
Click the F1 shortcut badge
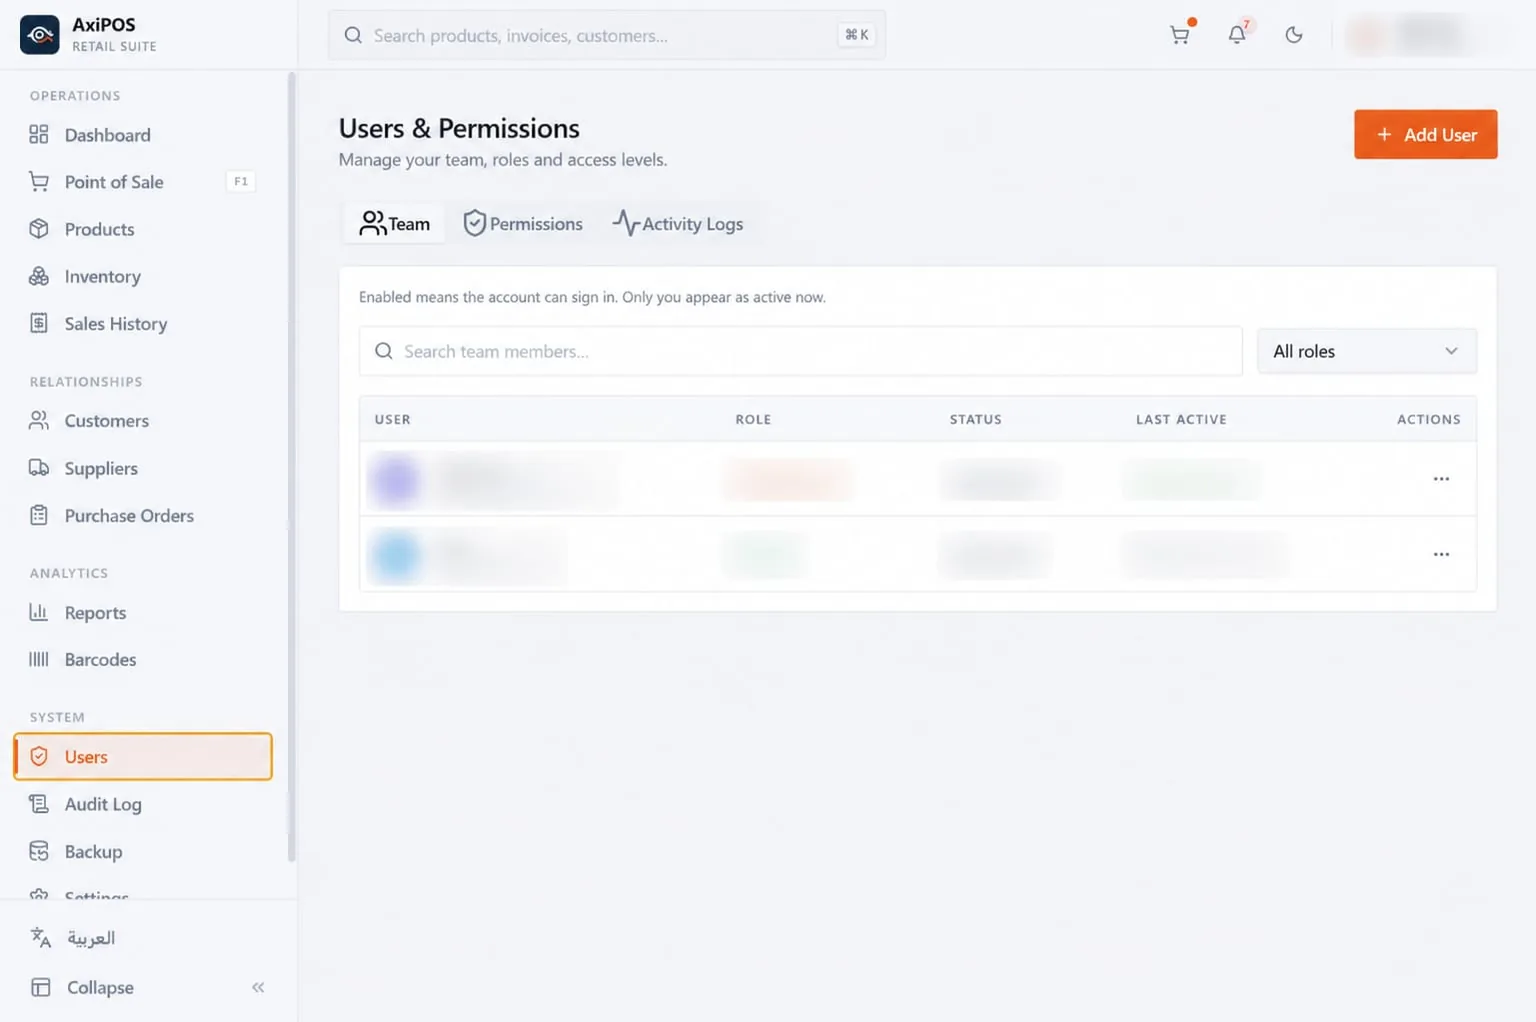coord(241,181)
